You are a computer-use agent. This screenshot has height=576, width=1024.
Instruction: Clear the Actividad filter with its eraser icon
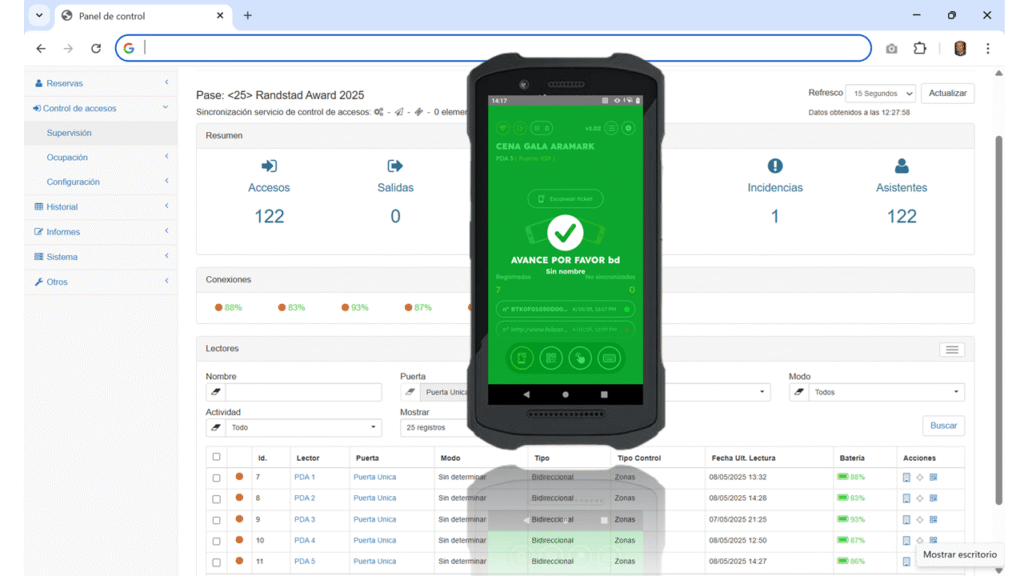click(x=216, y=427)
